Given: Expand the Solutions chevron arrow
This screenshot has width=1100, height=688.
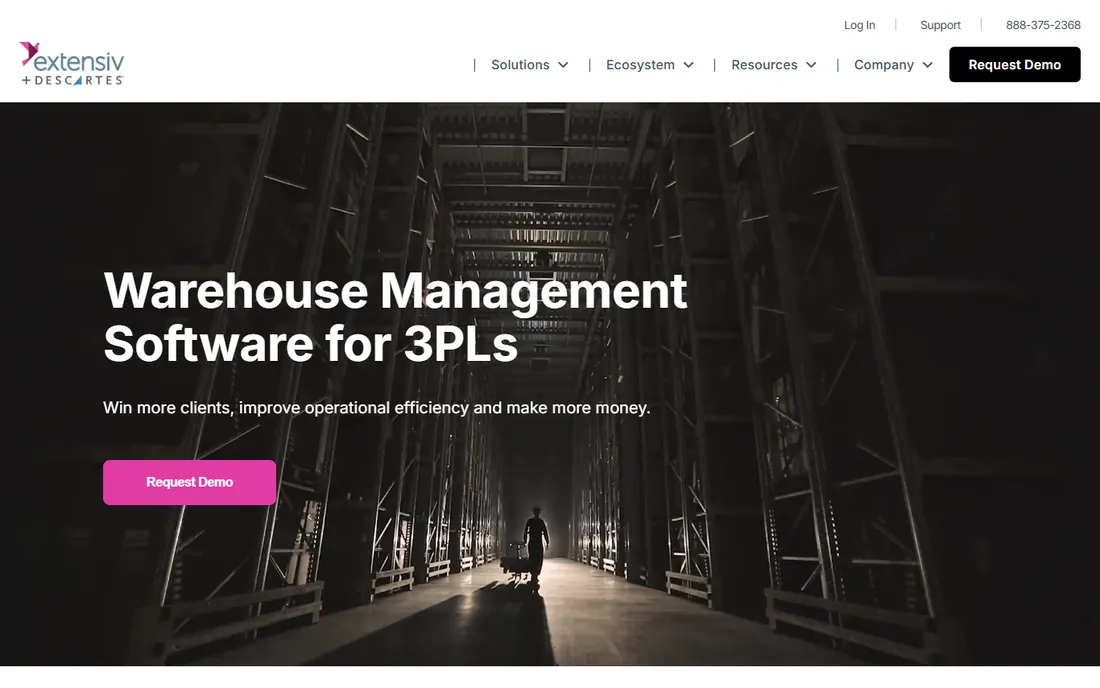Looking at the screenshot, I should [x=563, y=65].
